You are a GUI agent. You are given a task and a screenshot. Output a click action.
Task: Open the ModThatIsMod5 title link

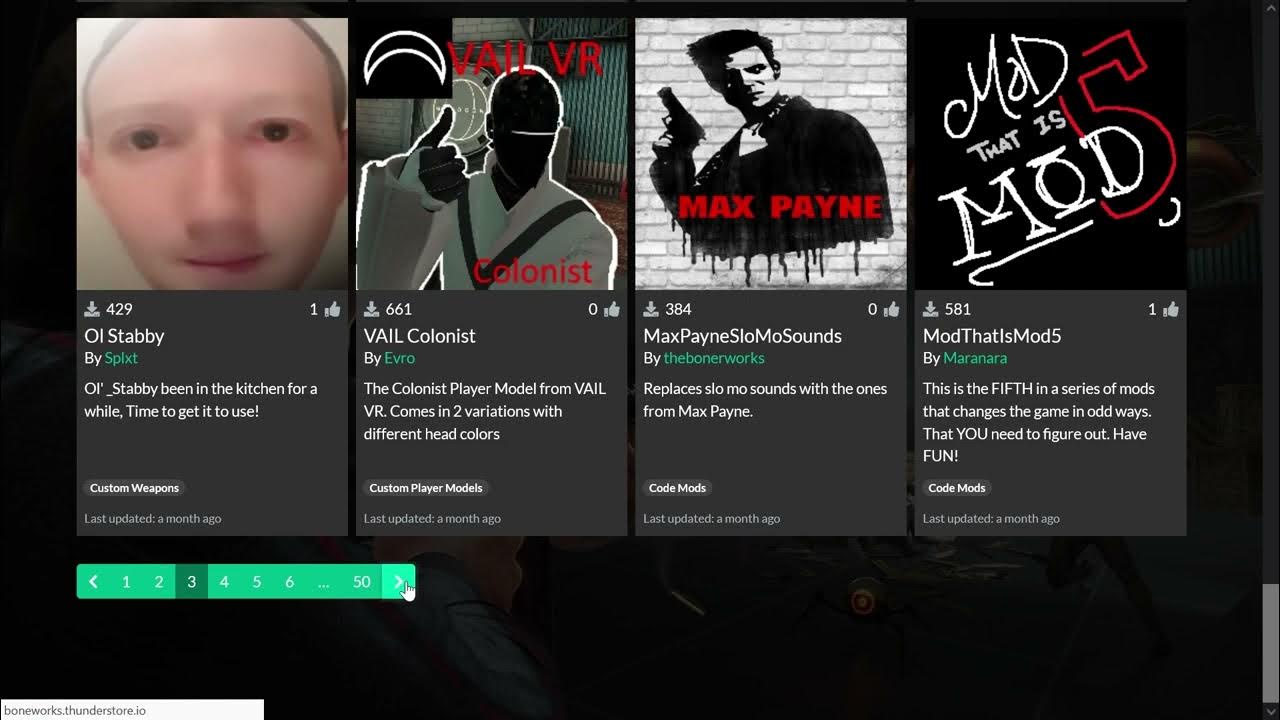point(992,336)
